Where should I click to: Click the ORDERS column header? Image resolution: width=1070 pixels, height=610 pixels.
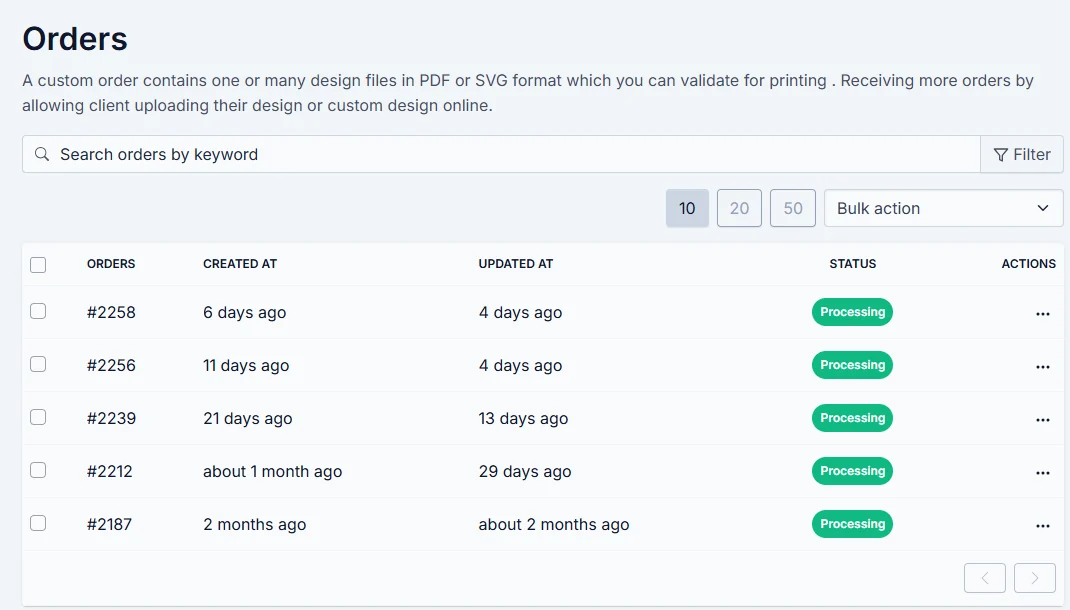tap(111, 264)
